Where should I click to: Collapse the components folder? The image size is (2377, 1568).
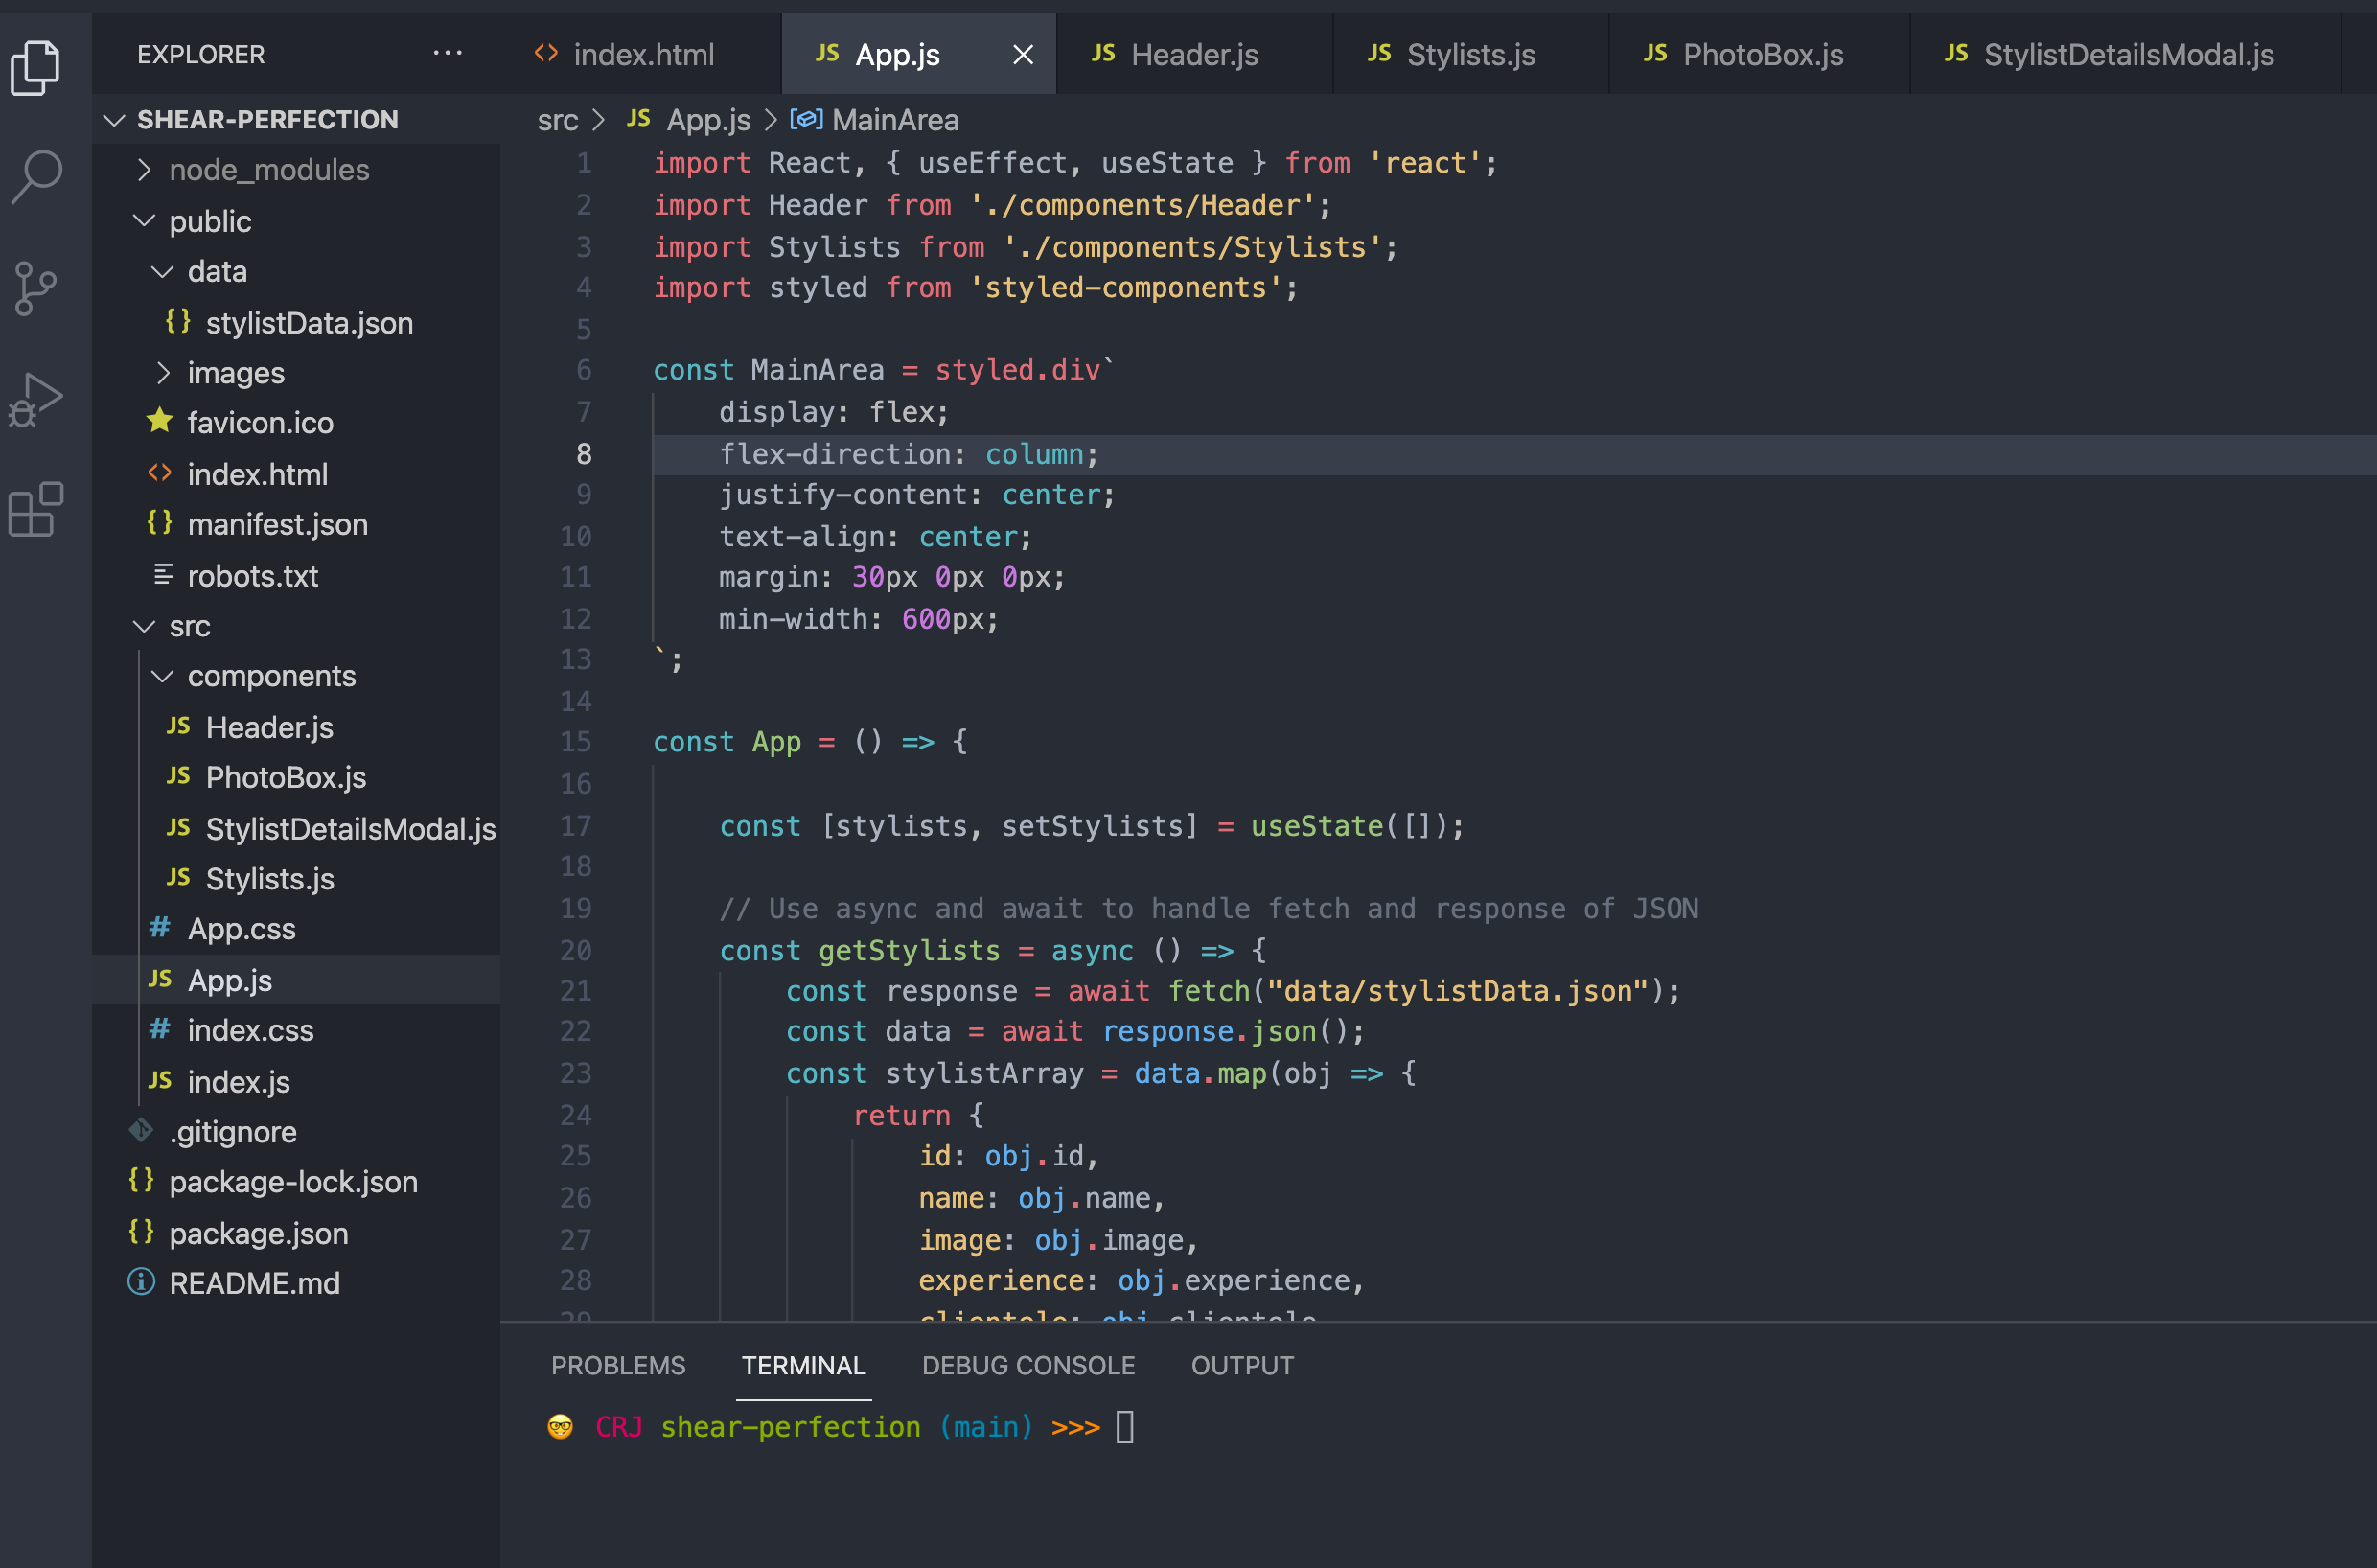271,676
